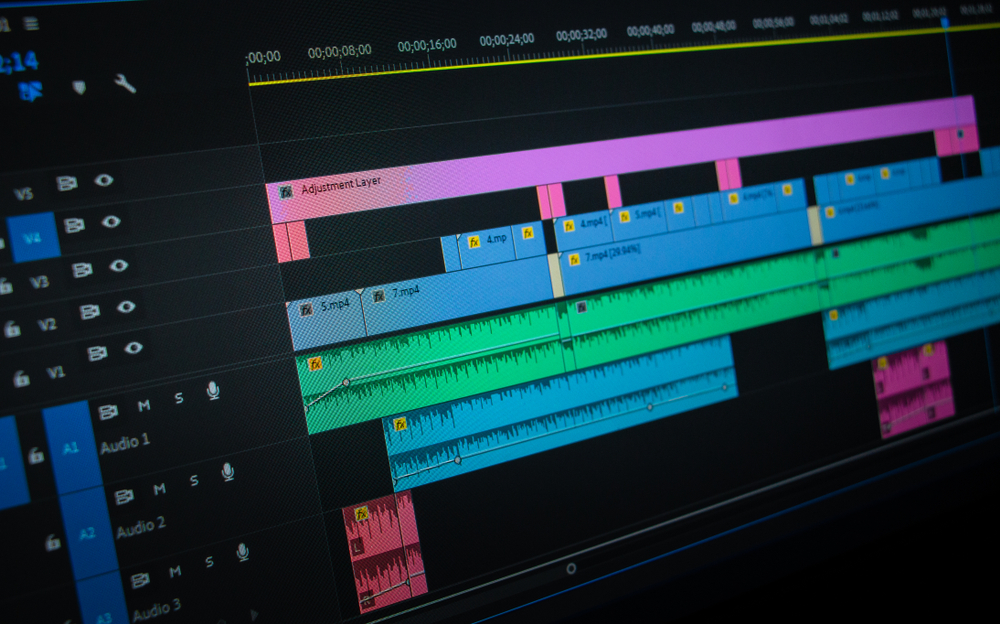Open the timeline panel hamburger menu
This screenshot has height=624, width=1000.
31,23
